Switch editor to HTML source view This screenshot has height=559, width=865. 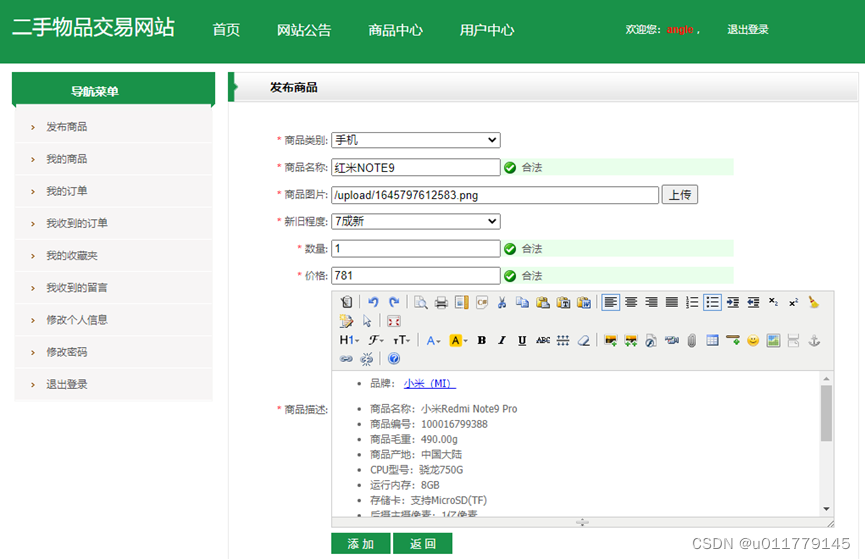(346, 302)
